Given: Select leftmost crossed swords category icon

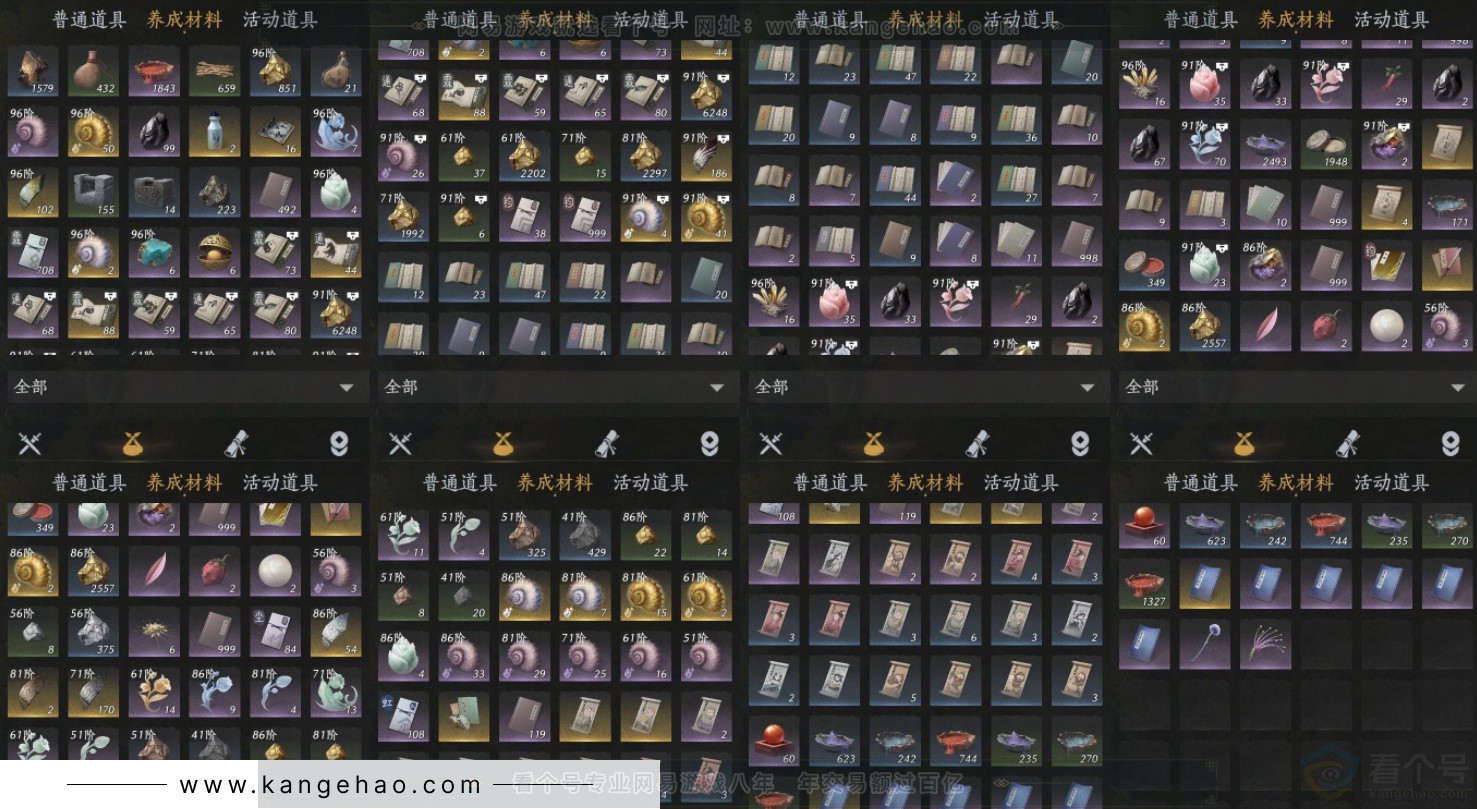Looking at the screenshot, I should [30, 443].
